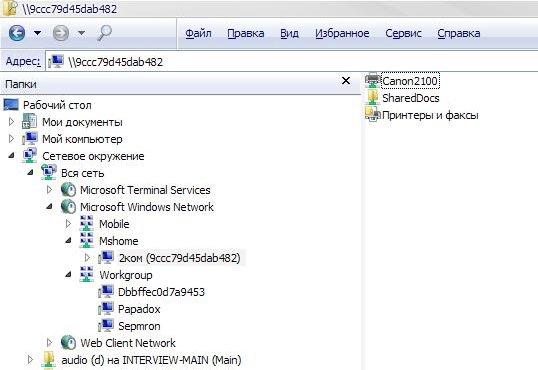538x370 pixels.
Task: Open the Back button history dropdown arrow
Action: tap(37, 33)
